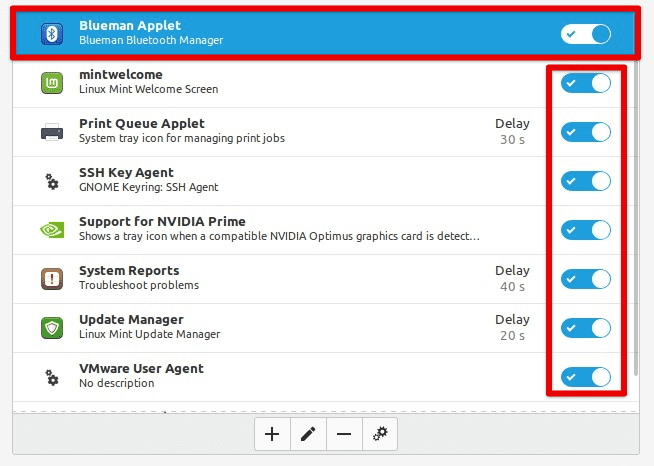Select the Support for NVIDIA Prime title

click(162, 221)
